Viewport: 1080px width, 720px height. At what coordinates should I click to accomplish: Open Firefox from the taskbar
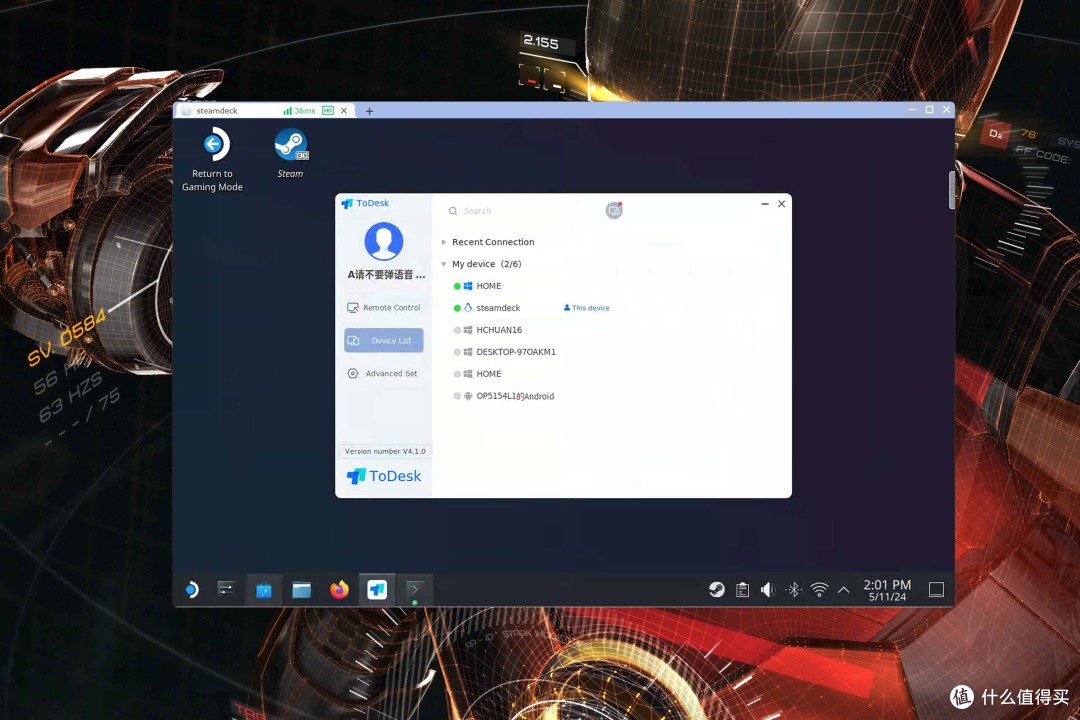point(339,590)
